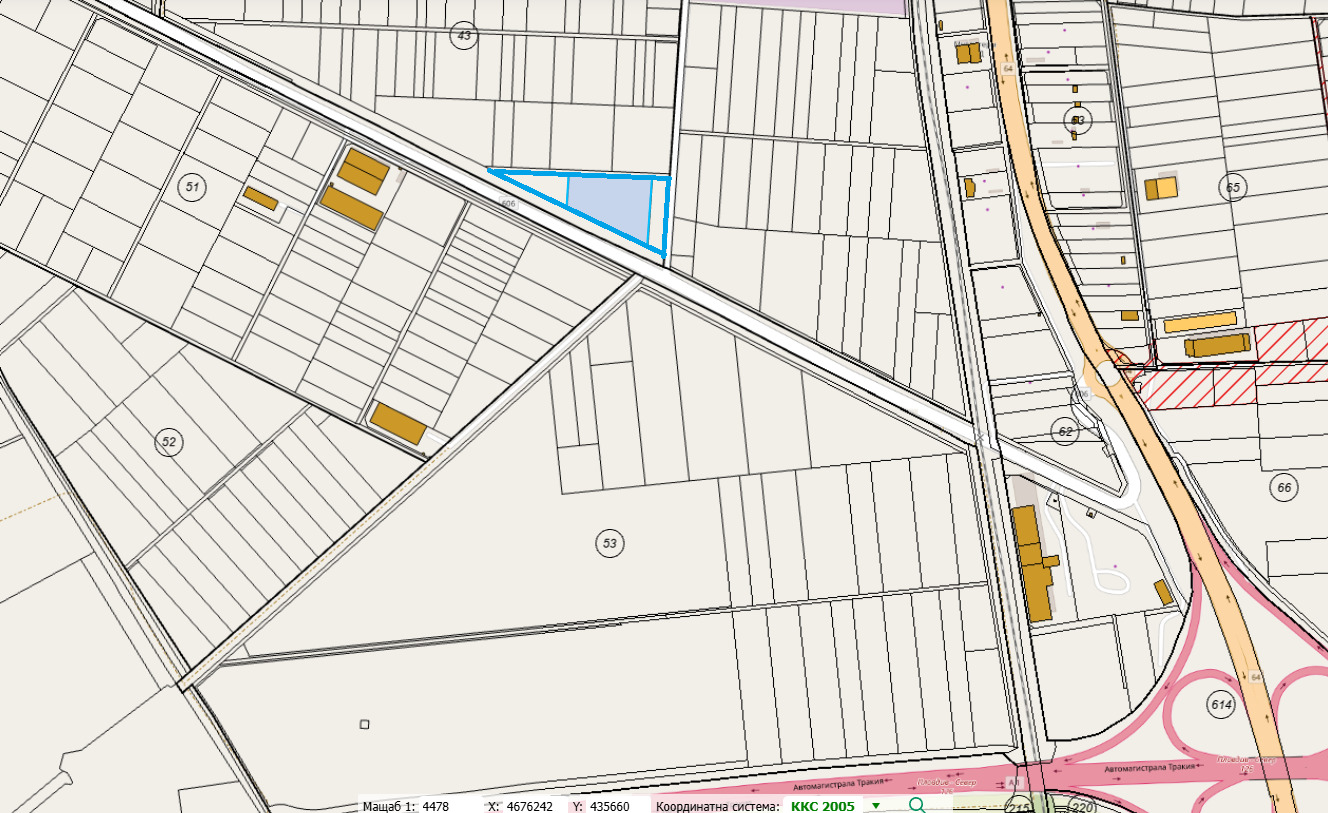
Task: Select the Y coordinate value 435660
Action: [x=610, y=806]
